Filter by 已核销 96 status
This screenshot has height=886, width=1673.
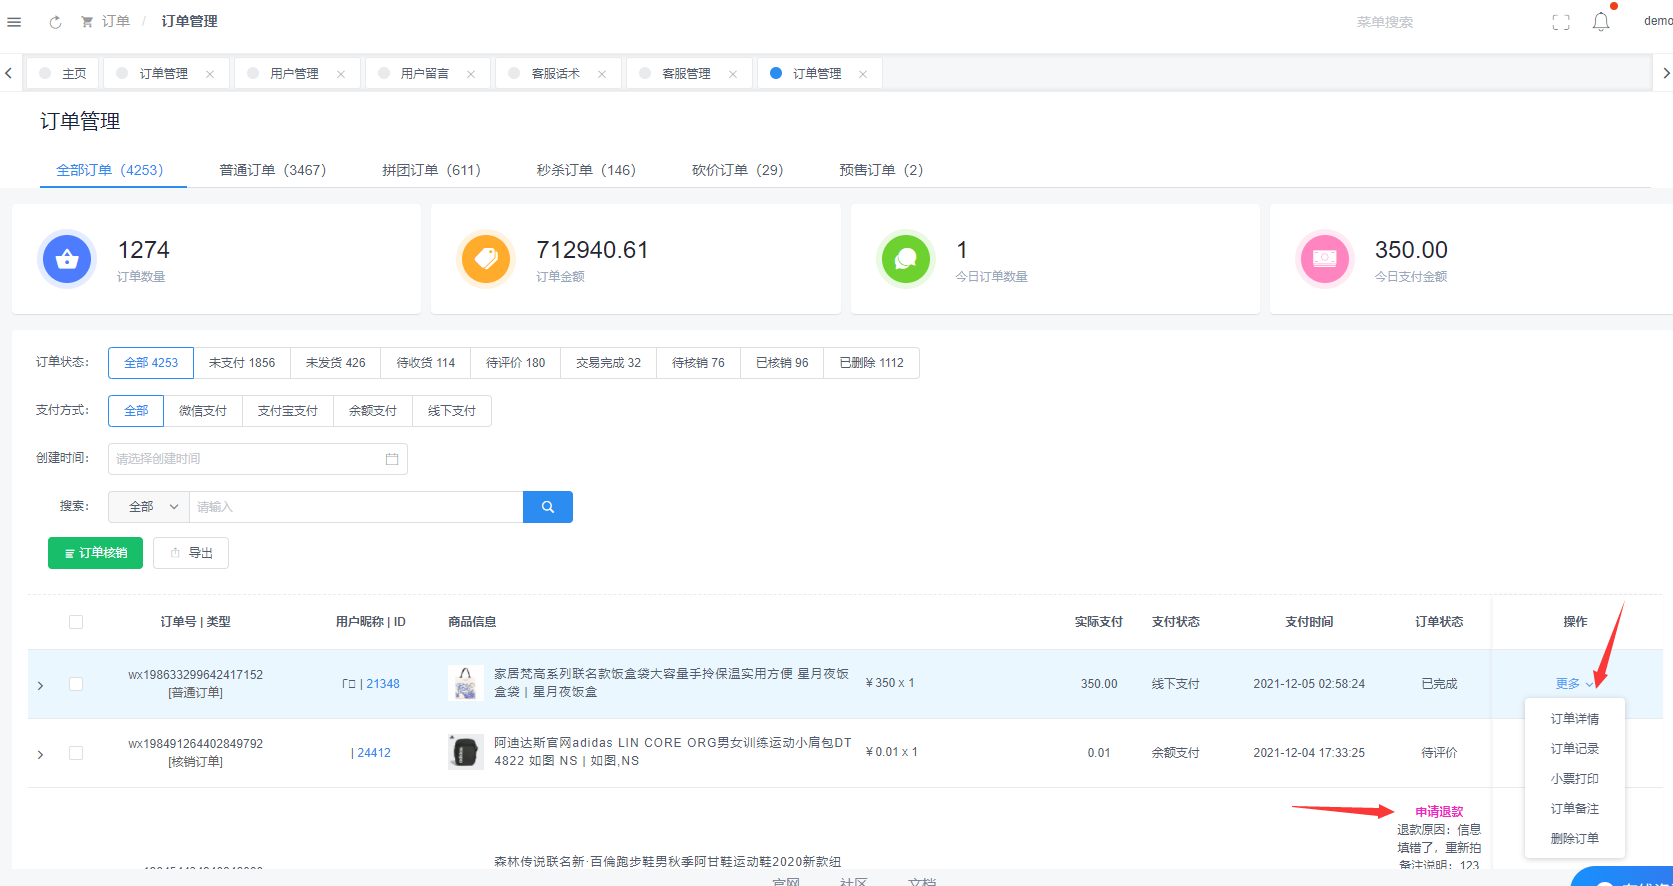point(782,363)
